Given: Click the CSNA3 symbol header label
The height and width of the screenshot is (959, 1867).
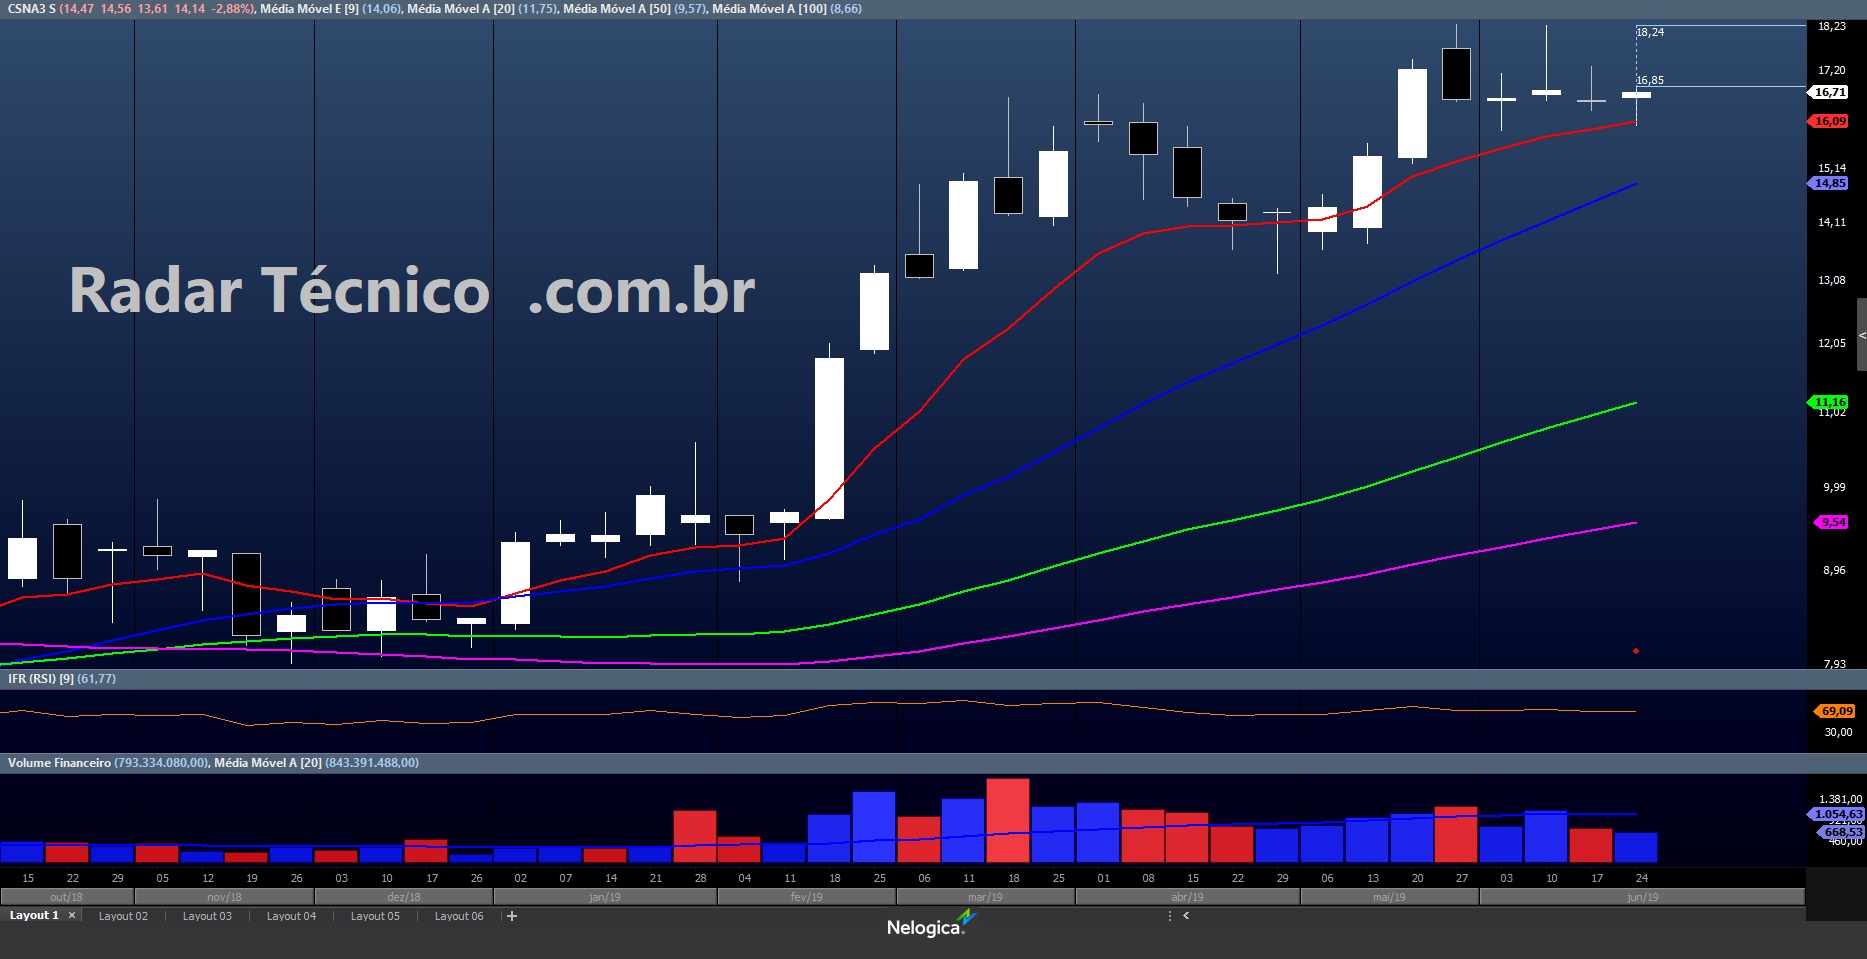Looking at the screenshot, I should [x=31, y=9].
